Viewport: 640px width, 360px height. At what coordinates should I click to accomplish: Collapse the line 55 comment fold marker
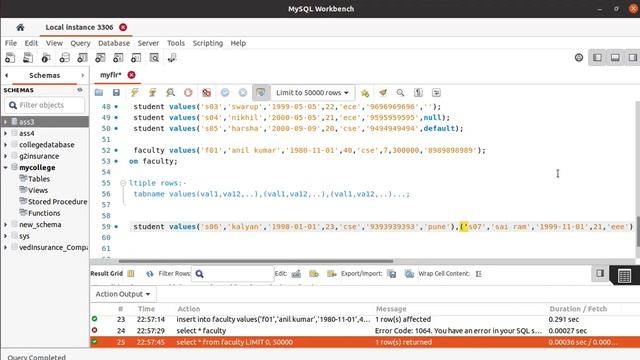[x=123, y=183]
